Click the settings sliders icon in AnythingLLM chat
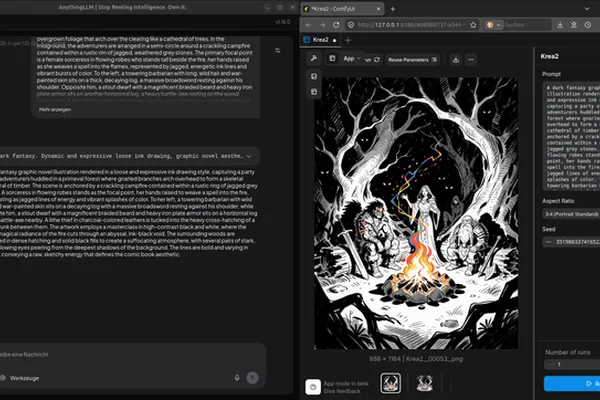 [x=277, y=51]
